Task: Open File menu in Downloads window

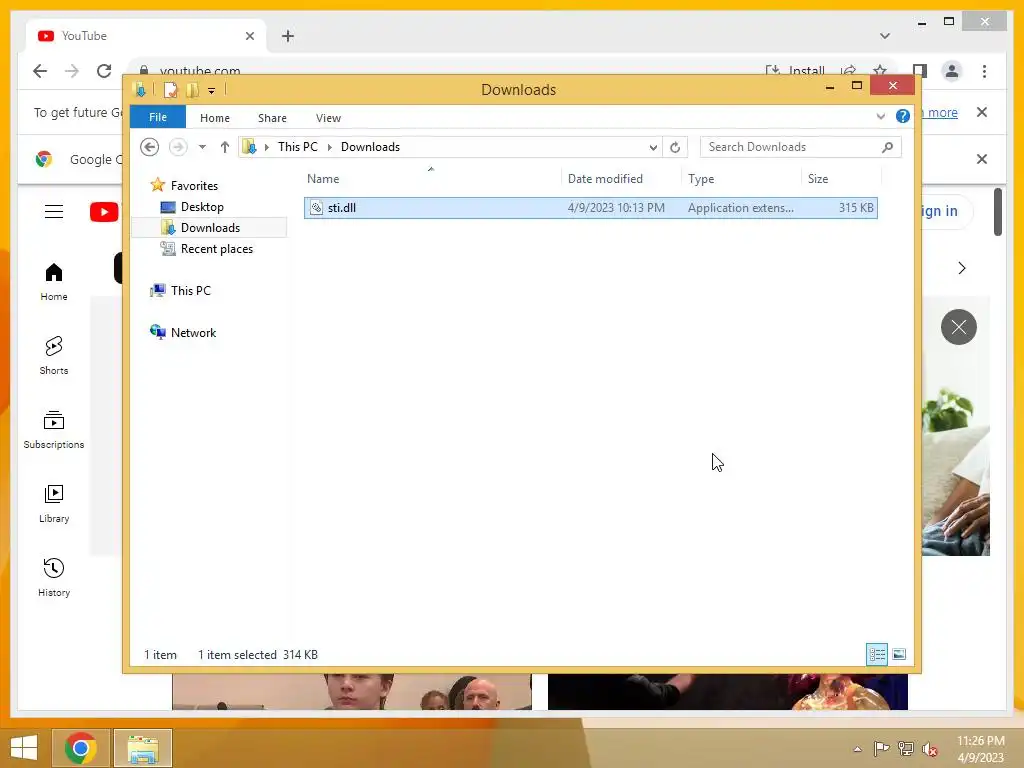Action: [x=157, y=117]
